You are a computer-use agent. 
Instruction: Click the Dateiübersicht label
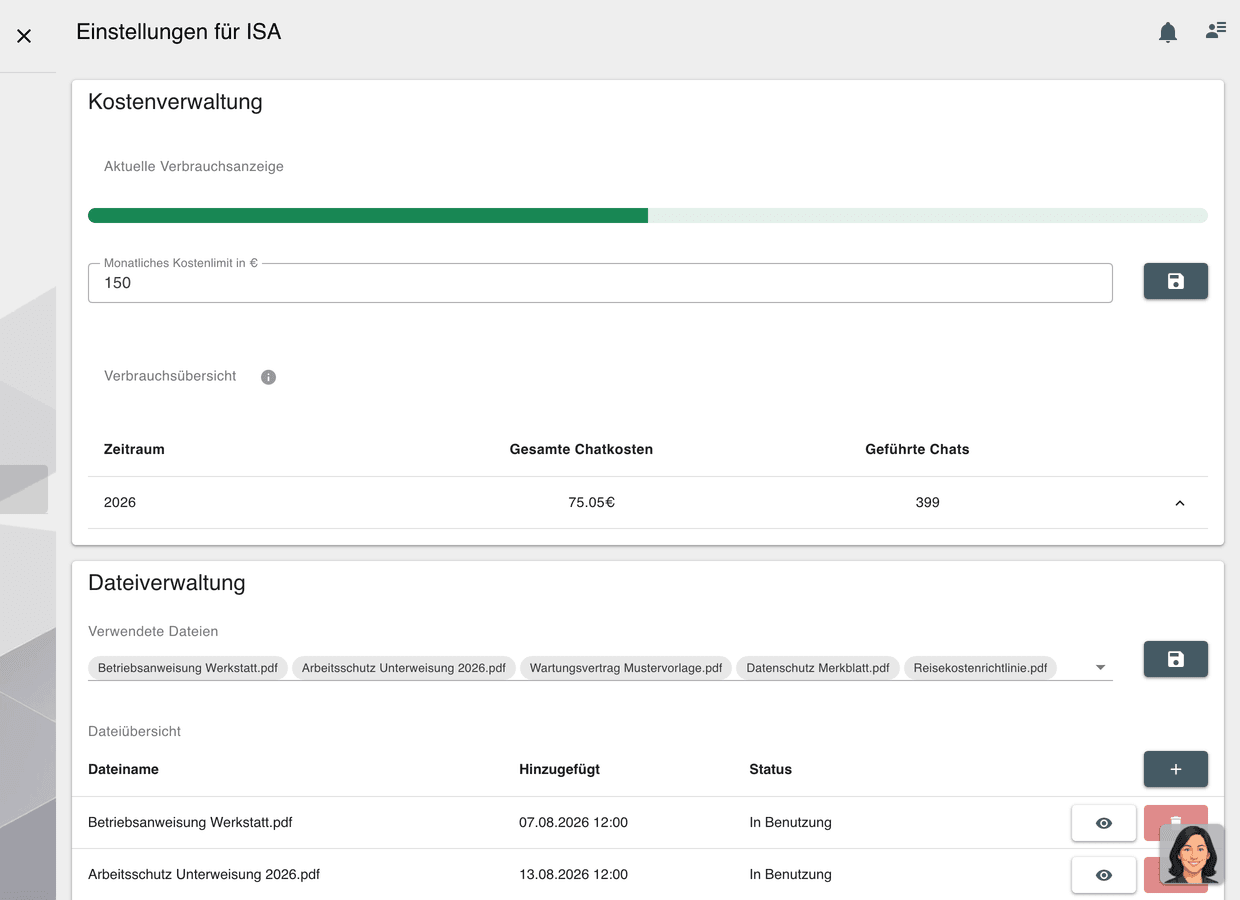pos(134,731)
